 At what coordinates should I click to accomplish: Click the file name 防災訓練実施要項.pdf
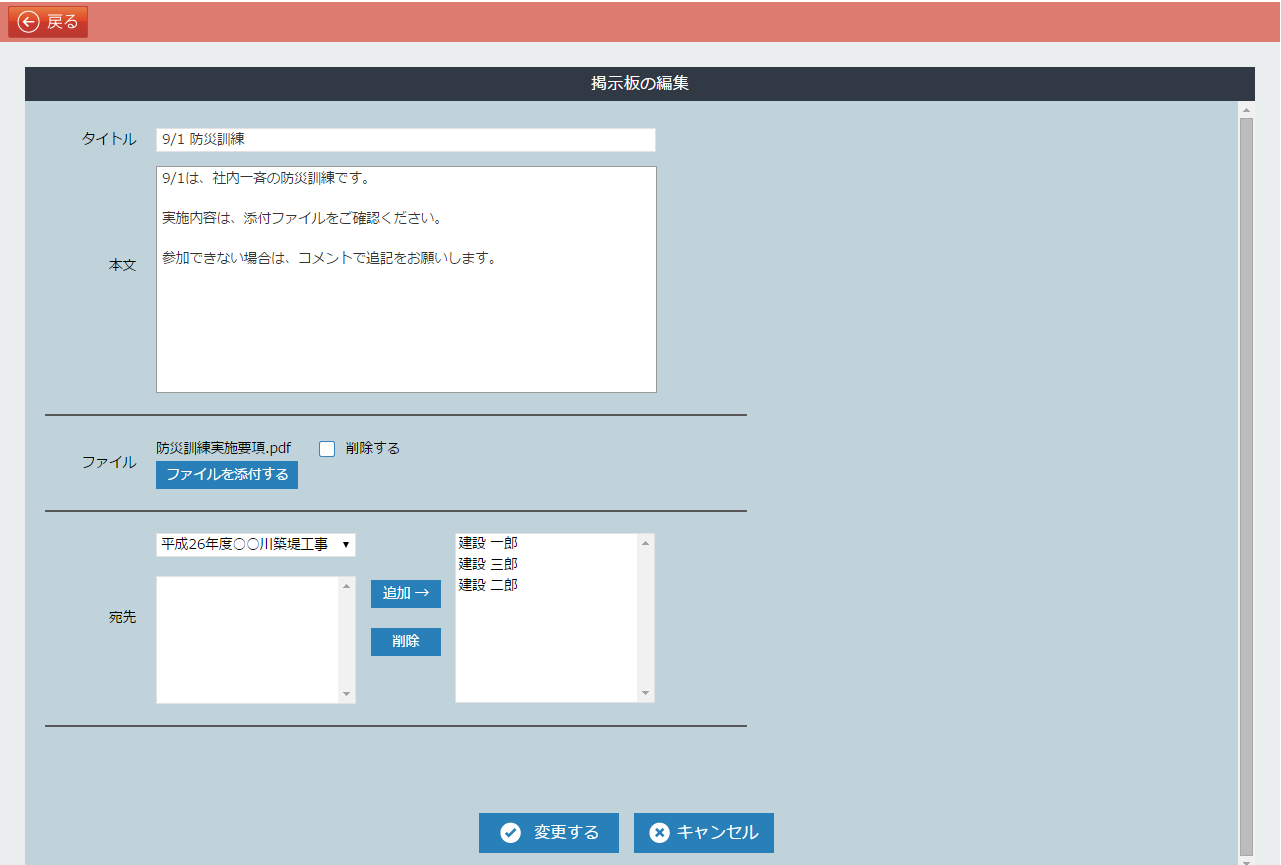tap(224, 448)
